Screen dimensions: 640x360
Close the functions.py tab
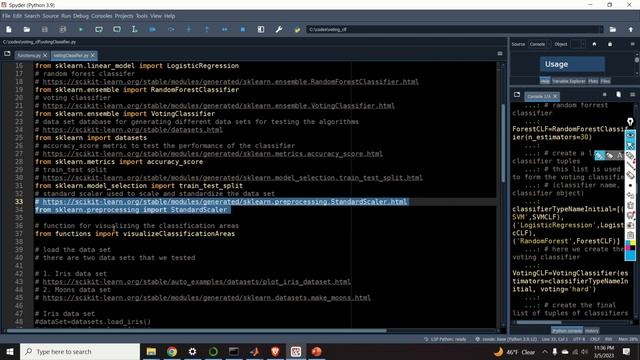click(45, 55)
